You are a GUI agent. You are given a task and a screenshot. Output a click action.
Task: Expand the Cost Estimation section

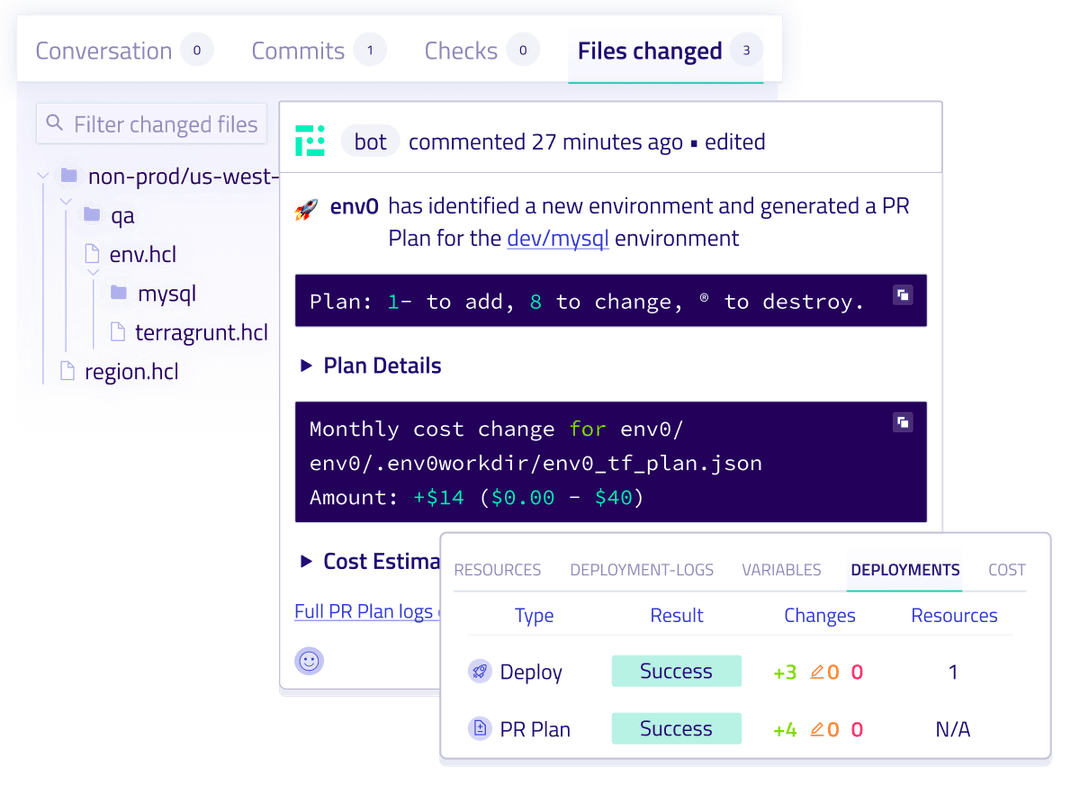(307, 561)
